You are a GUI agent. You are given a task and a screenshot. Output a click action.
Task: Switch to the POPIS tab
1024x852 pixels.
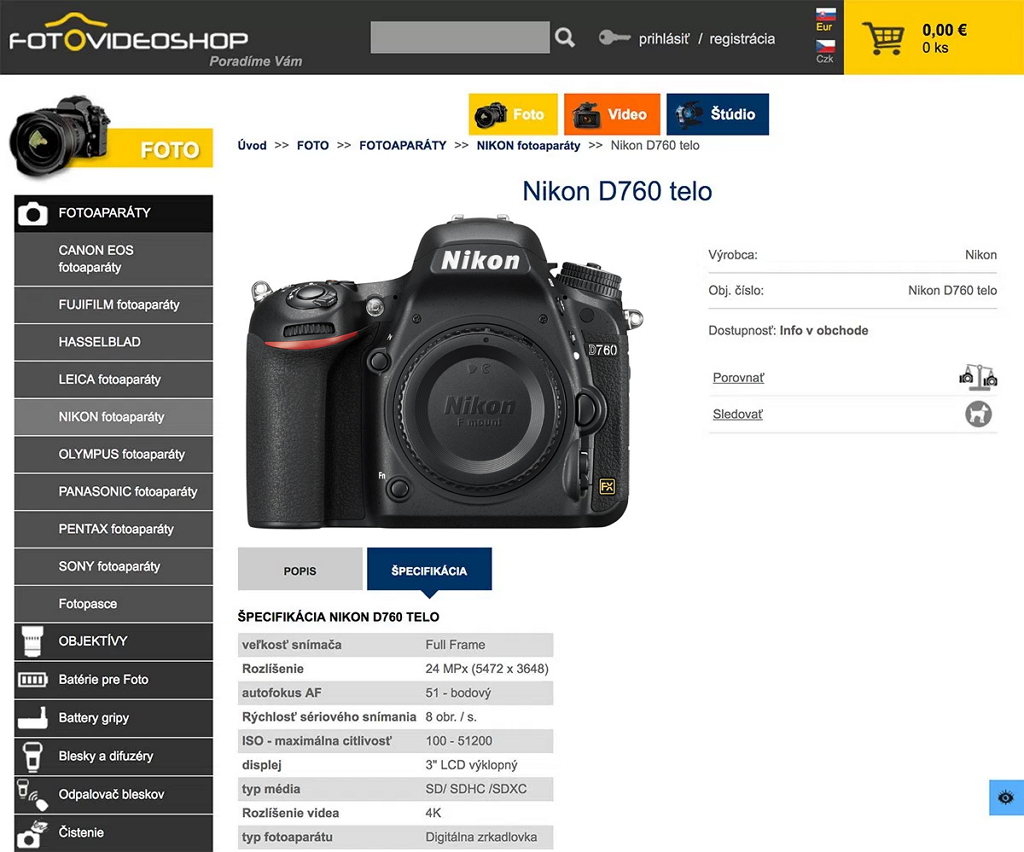(x=299, y=569)
